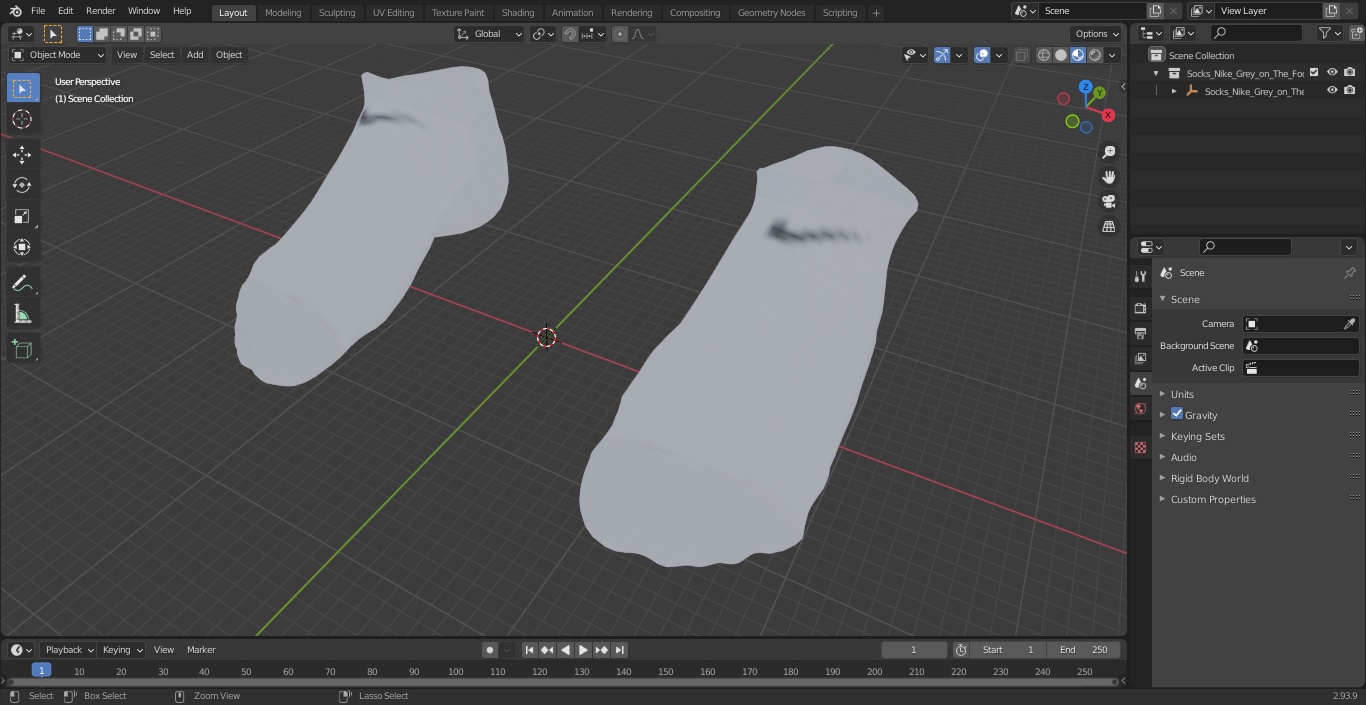Open the File menu
The image size is (1366, 705).
click(38, 11)
